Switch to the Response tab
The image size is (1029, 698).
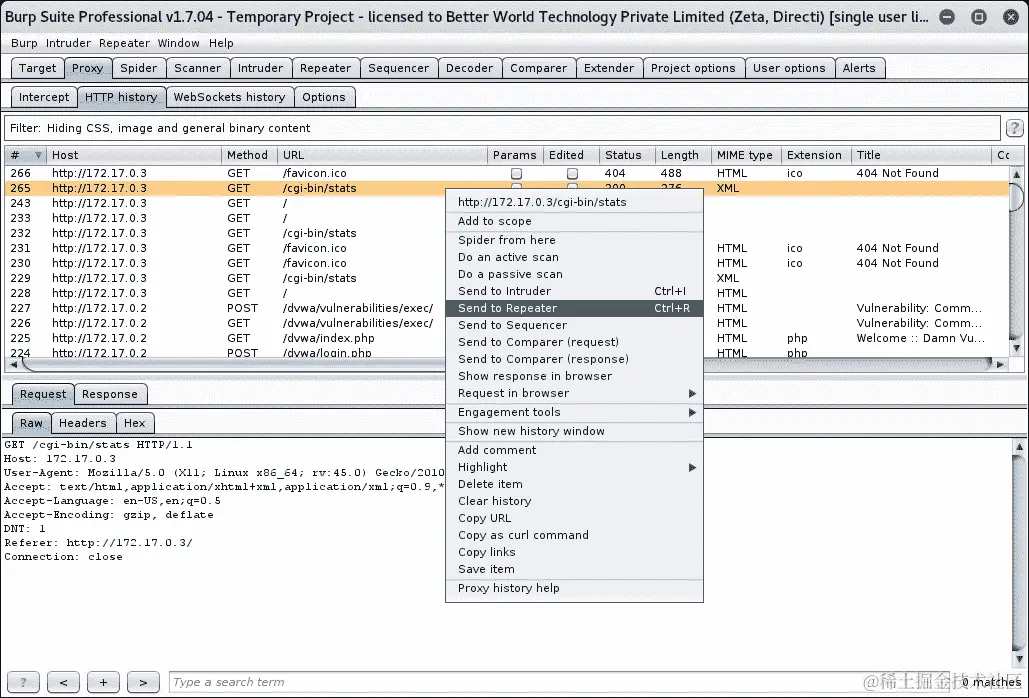click(x=110, y=394)
